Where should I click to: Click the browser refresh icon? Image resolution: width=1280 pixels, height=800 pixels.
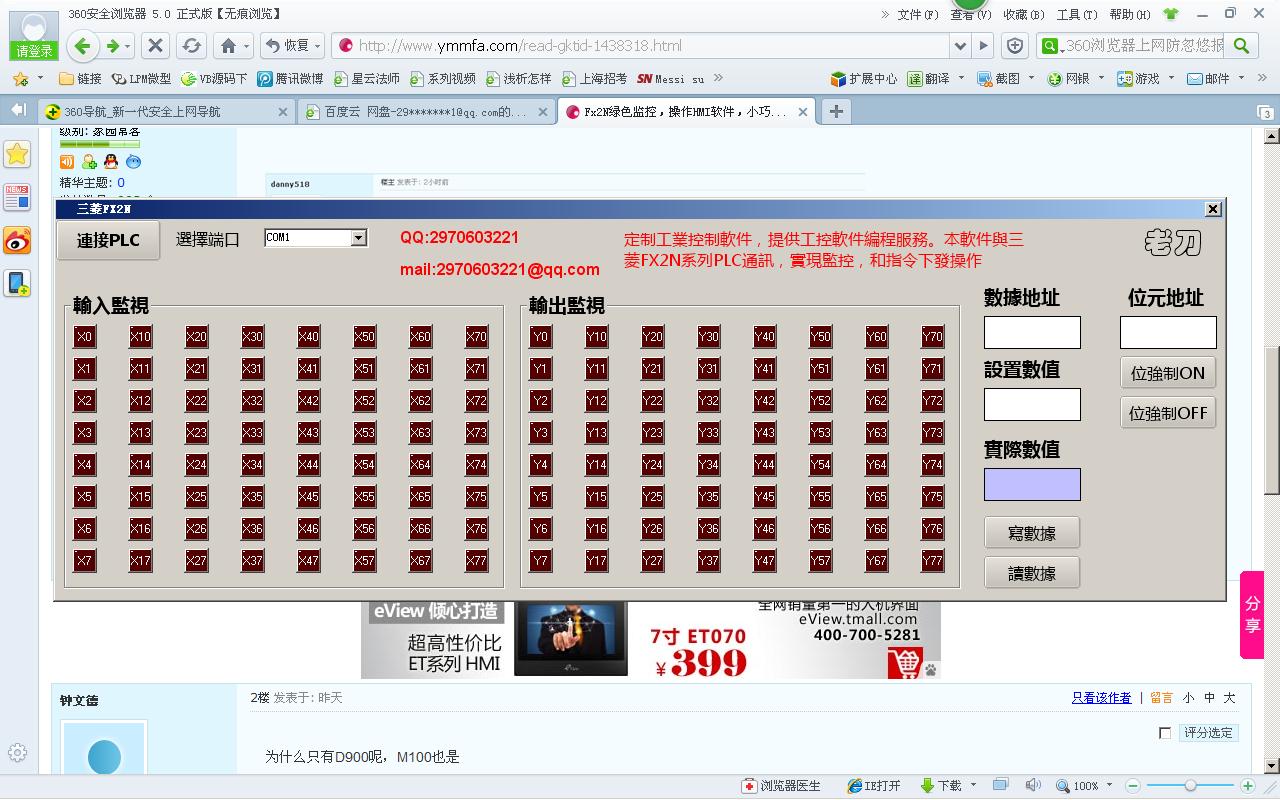click(191, 46)
